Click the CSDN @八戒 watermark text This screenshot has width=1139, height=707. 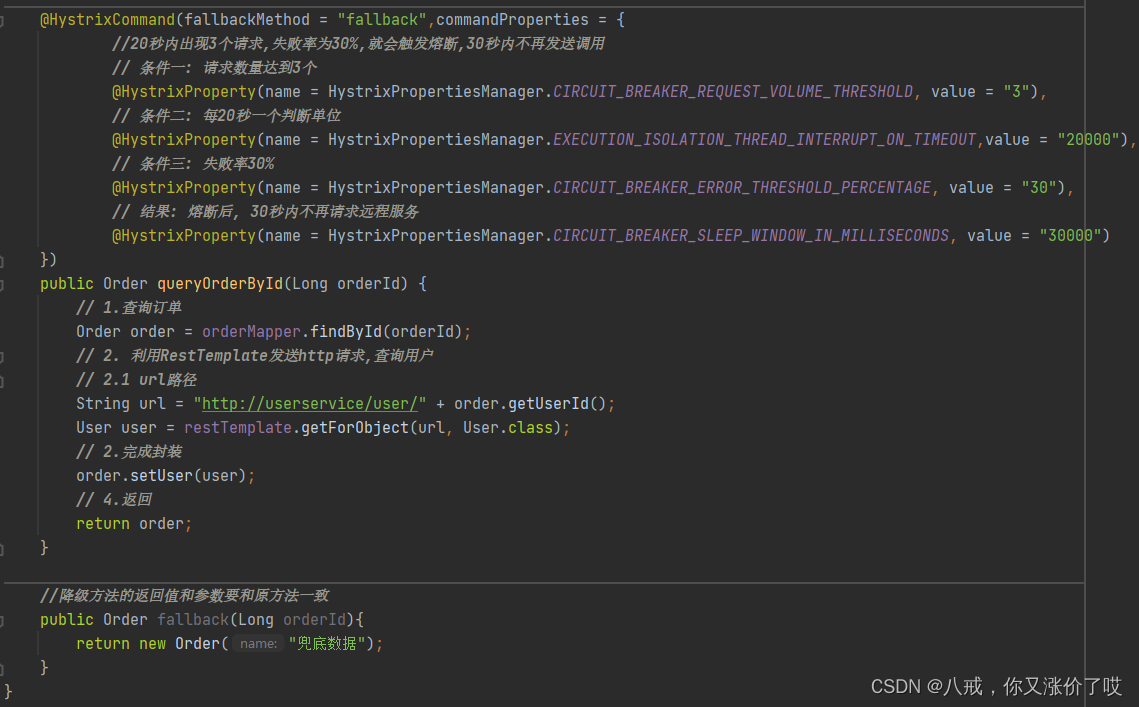coord(995,686)
